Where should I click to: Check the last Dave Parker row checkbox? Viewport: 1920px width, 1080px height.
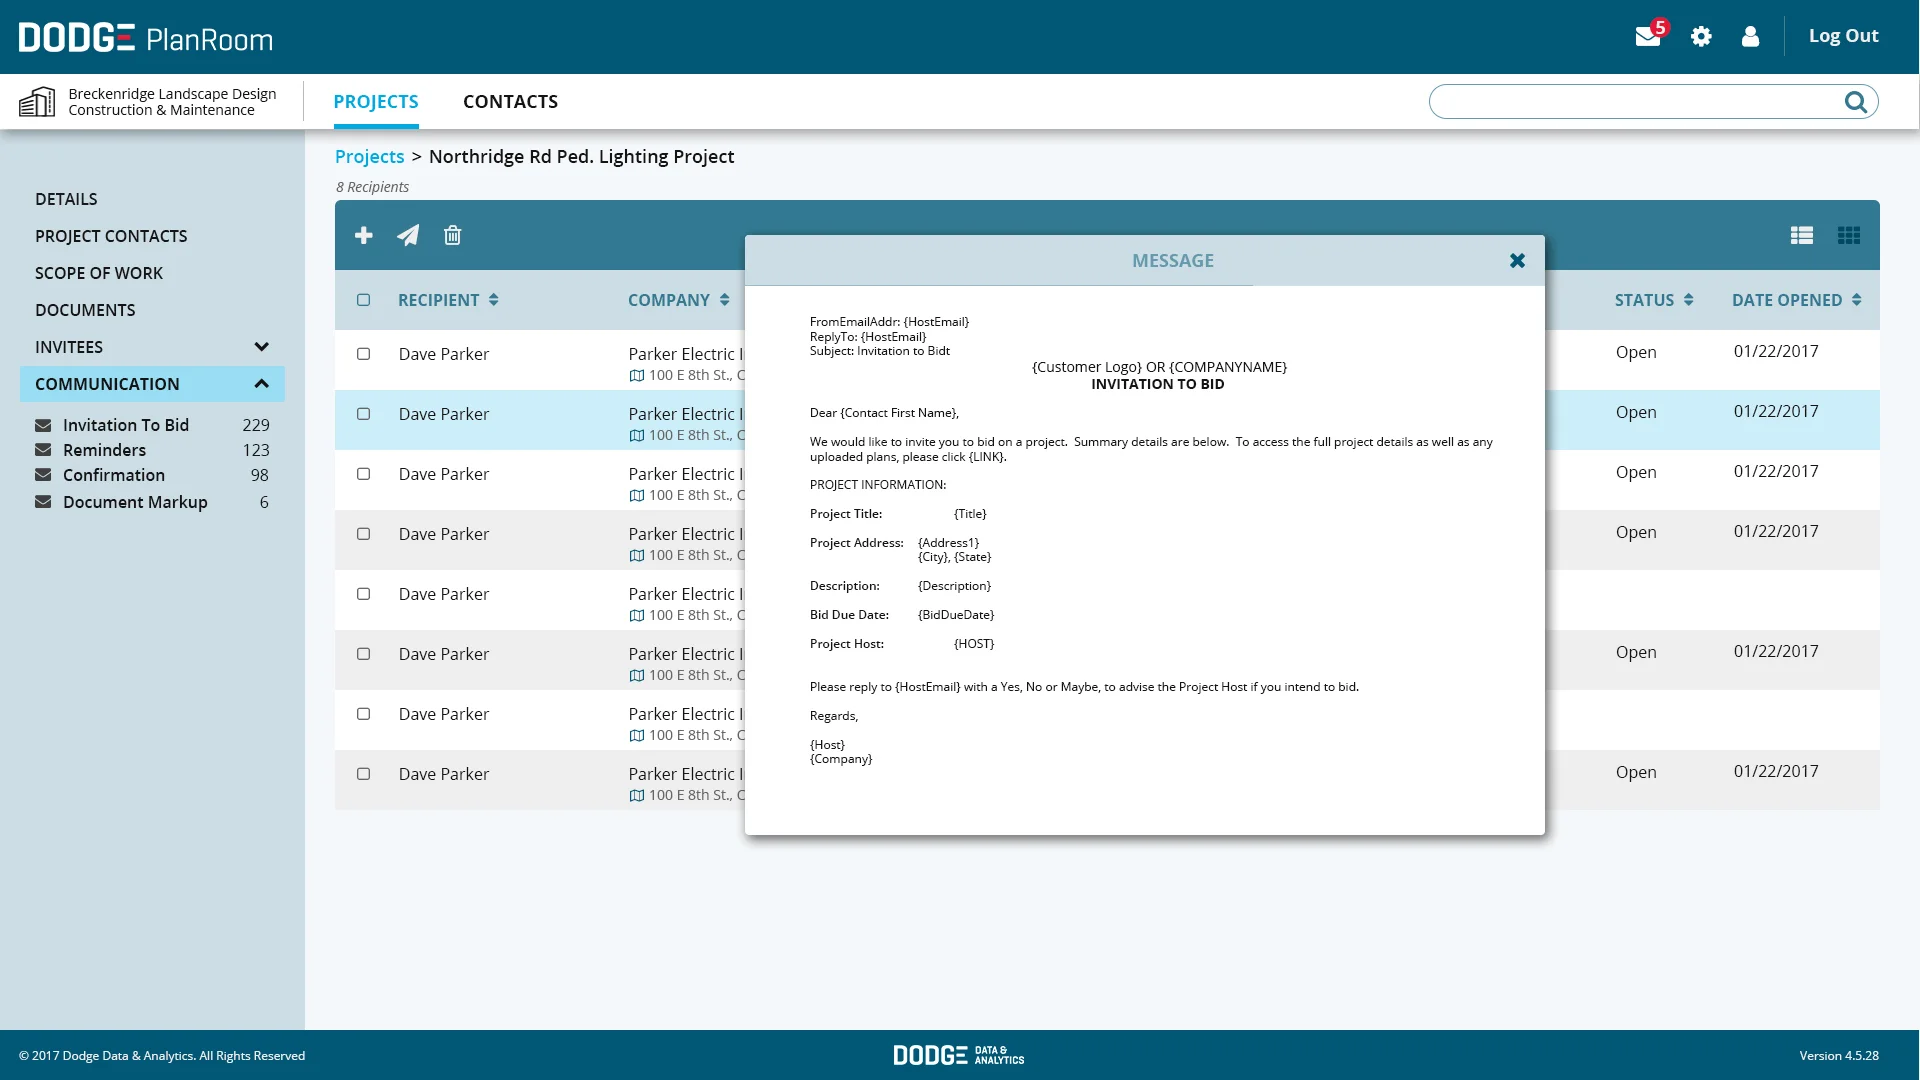[364, 774]
